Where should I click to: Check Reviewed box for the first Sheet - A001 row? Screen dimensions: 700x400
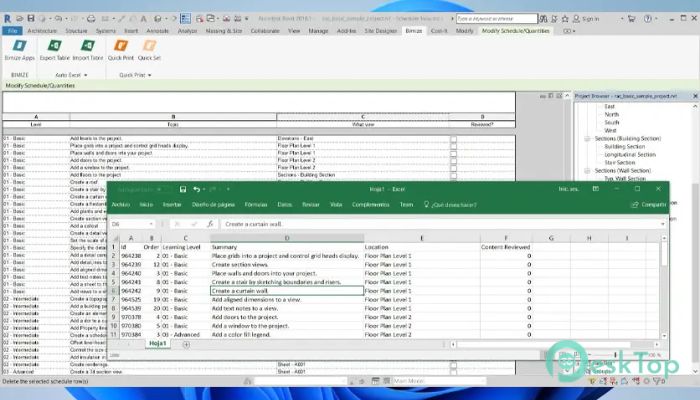[454, 365]
